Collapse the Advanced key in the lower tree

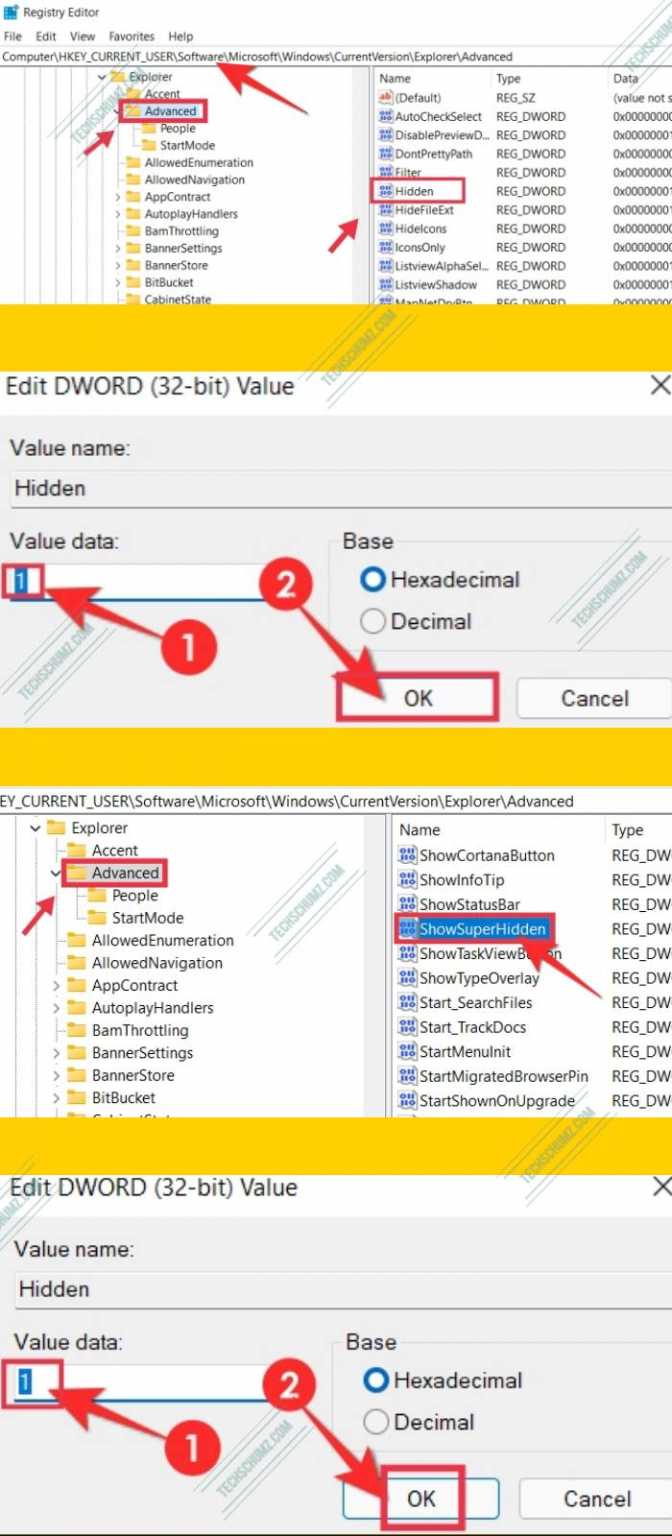55,873
